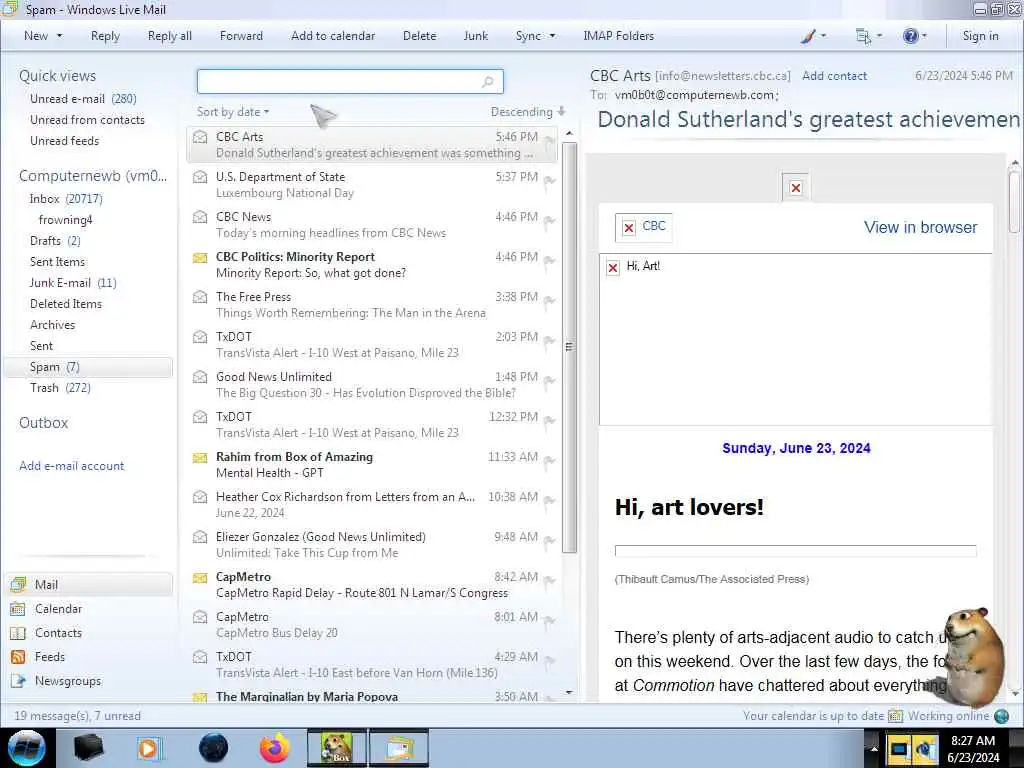Click the search magnifier icon
Screen dimensions: 1024x768
pyautogui.click(x=488, y=82)
